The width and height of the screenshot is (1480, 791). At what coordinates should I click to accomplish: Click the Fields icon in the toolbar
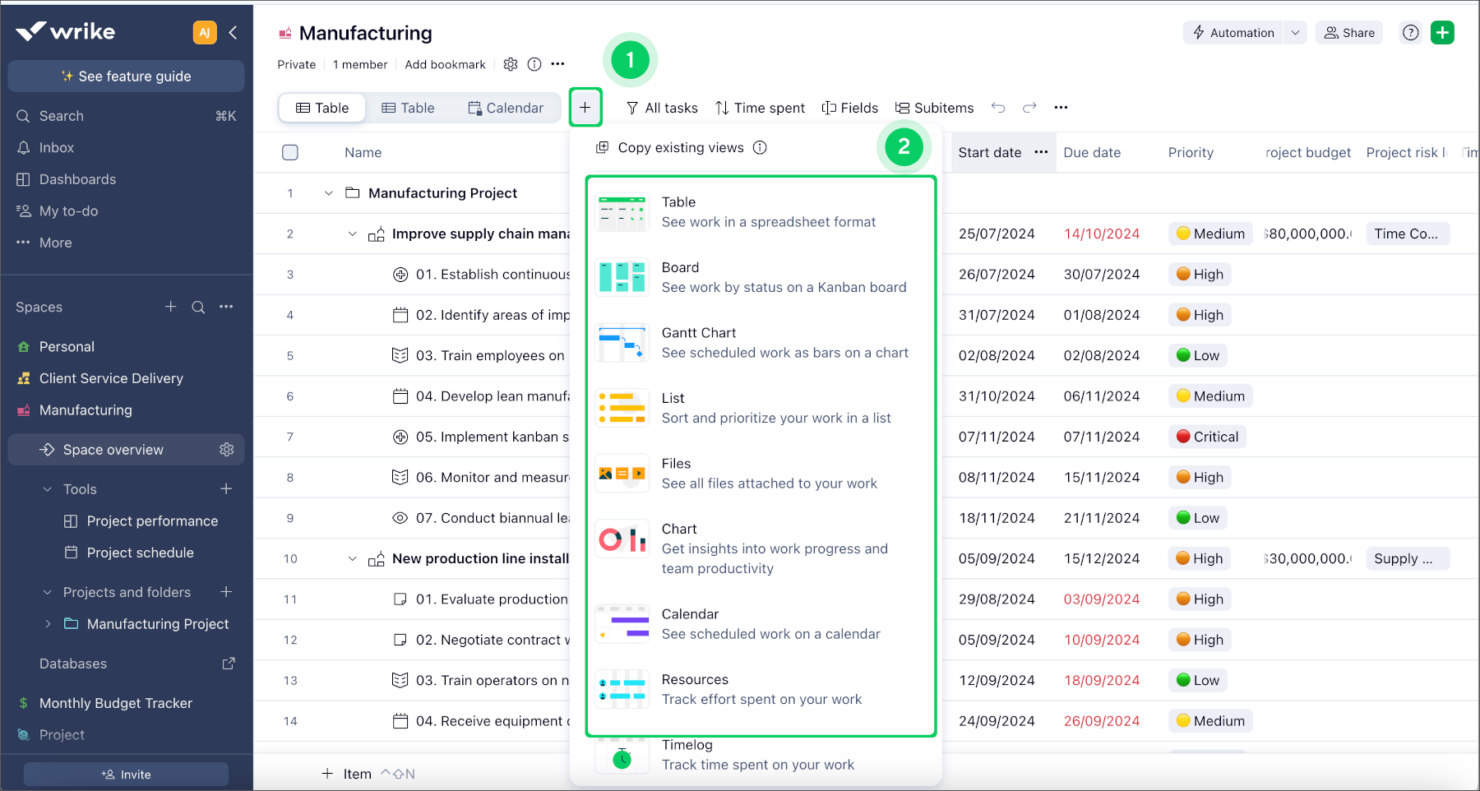(x=850, y=107)
